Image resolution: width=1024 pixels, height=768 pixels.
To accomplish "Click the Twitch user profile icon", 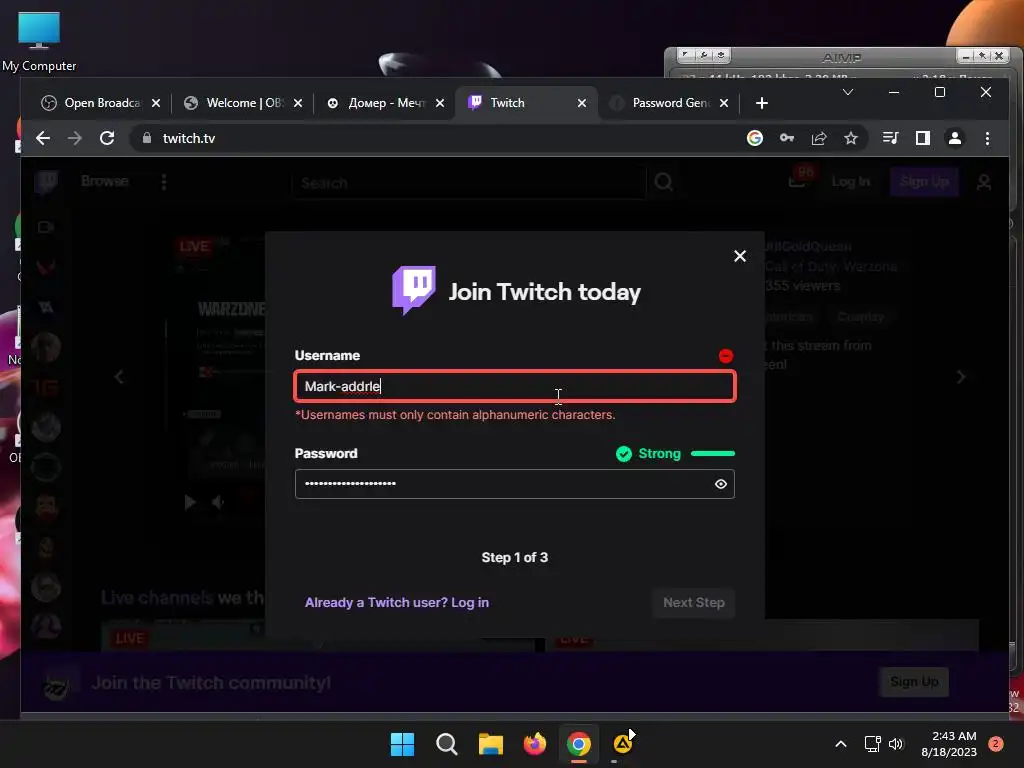I will tap(984, 182).
